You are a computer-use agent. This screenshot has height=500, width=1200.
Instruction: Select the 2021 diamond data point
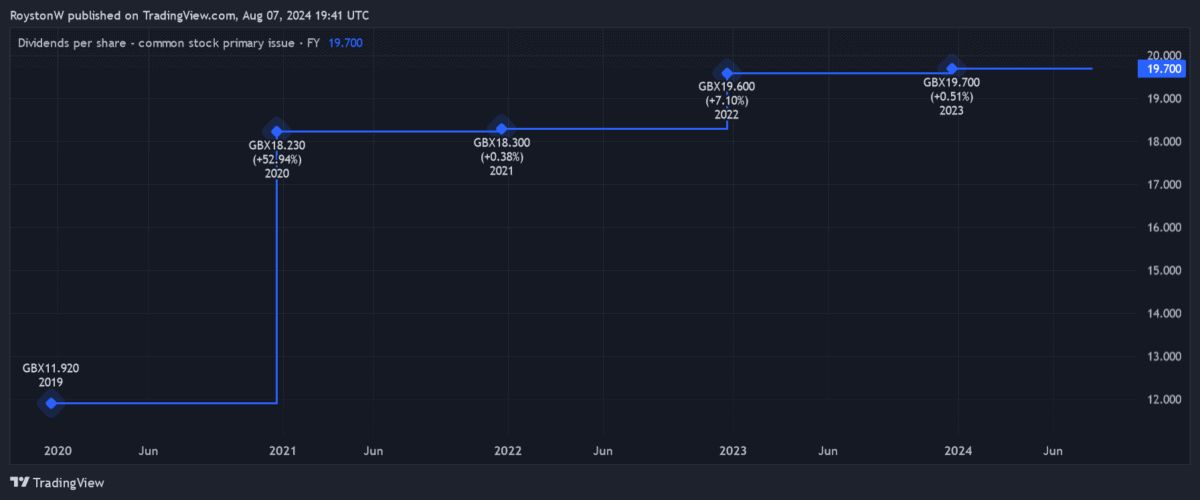coord(501,129)
